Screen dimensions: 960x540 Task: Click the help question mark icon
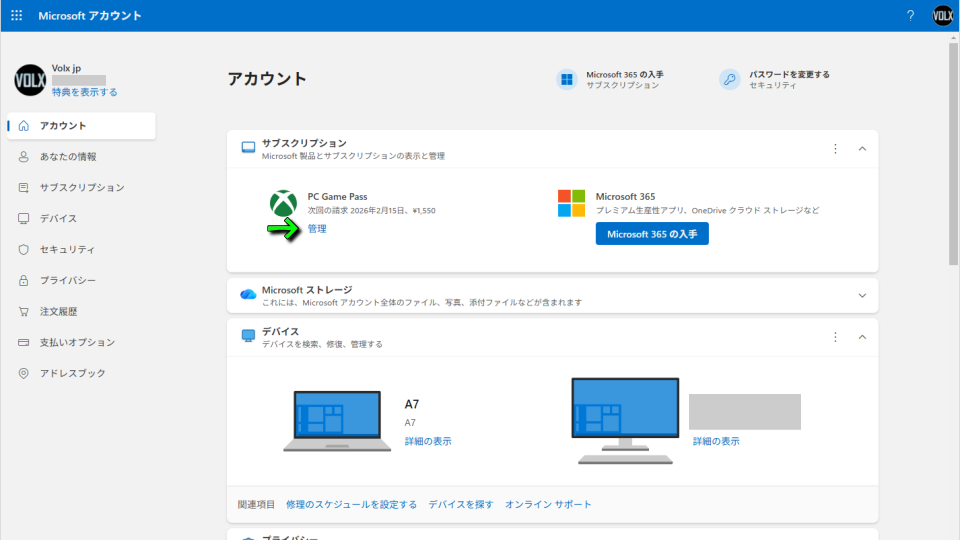[x=910, y=16]
